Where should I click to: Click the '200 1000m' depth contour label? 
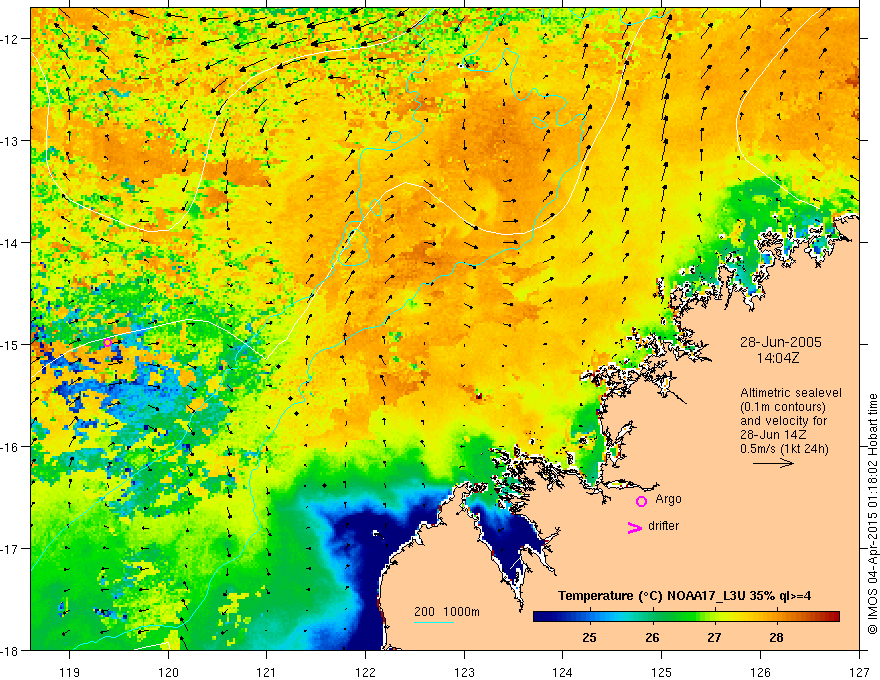point(447,612)
